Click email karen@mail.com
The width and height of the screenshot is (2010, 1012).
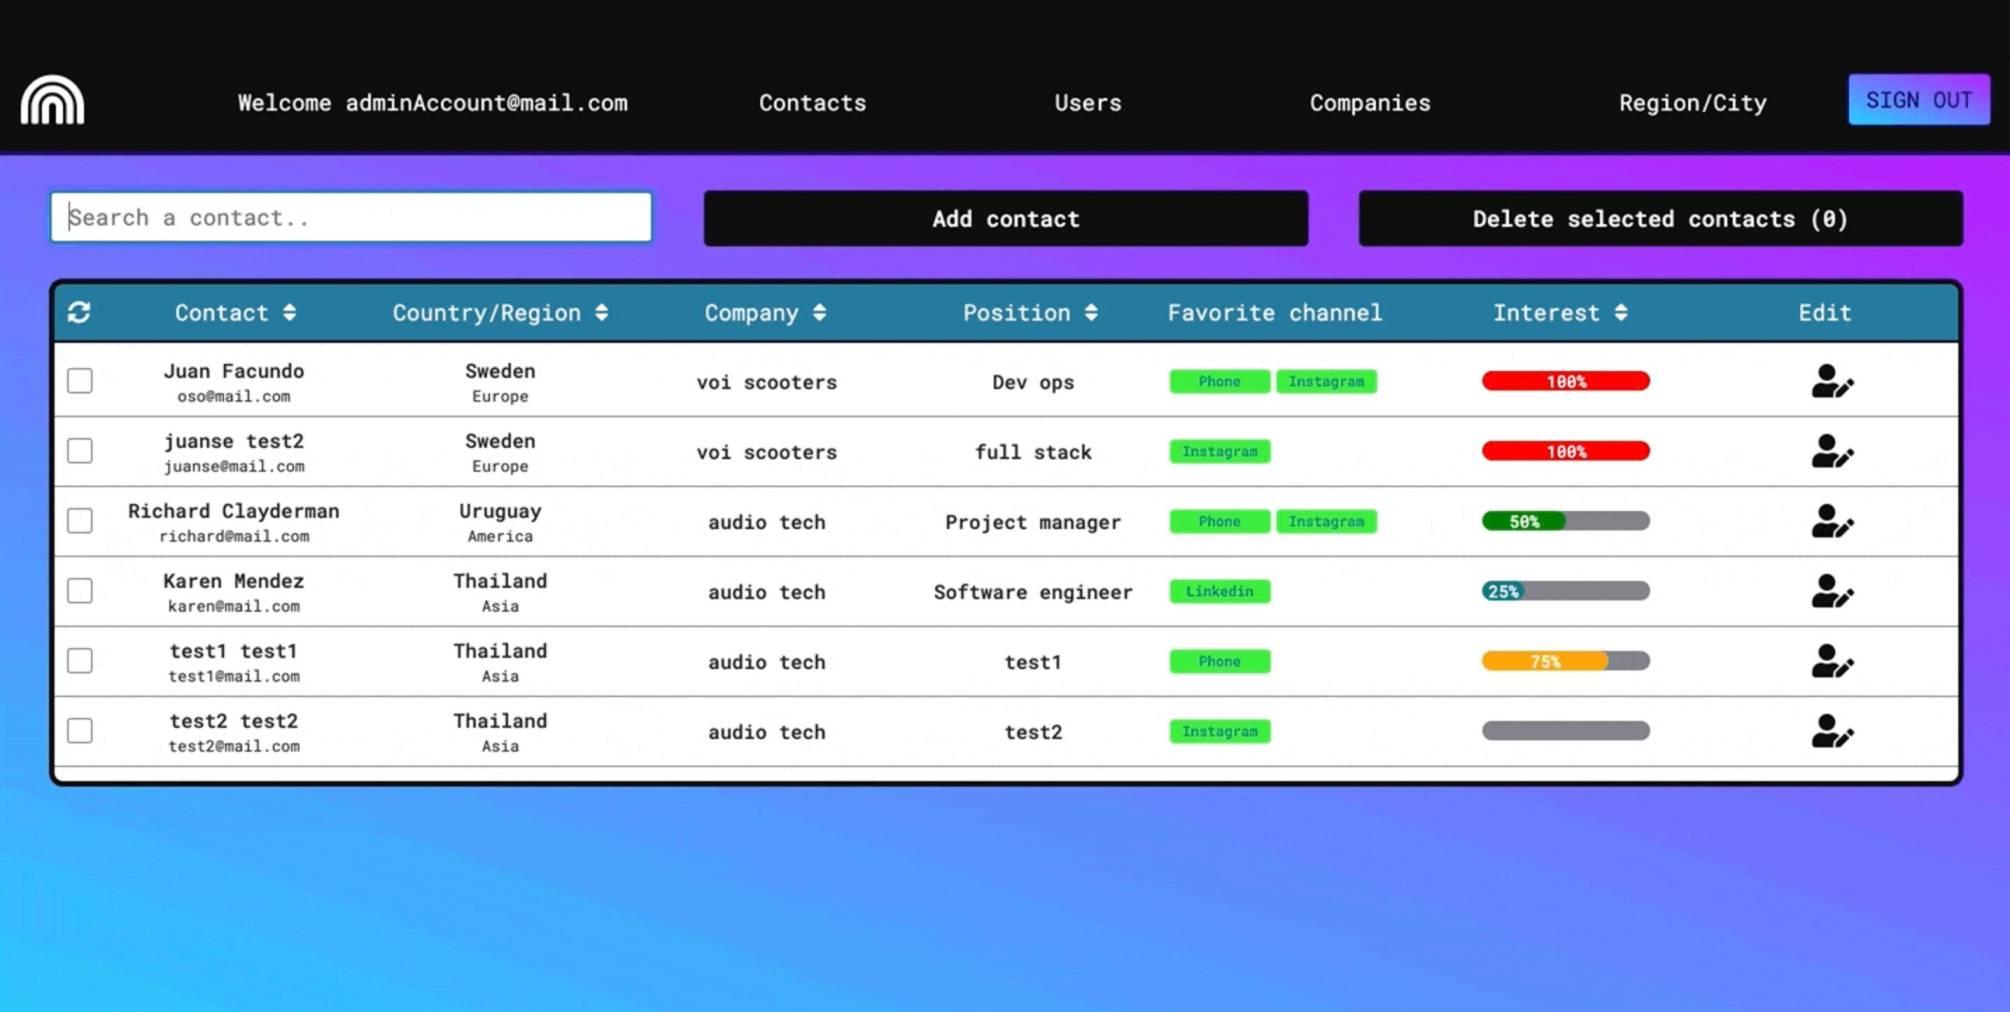coord(234,606)
